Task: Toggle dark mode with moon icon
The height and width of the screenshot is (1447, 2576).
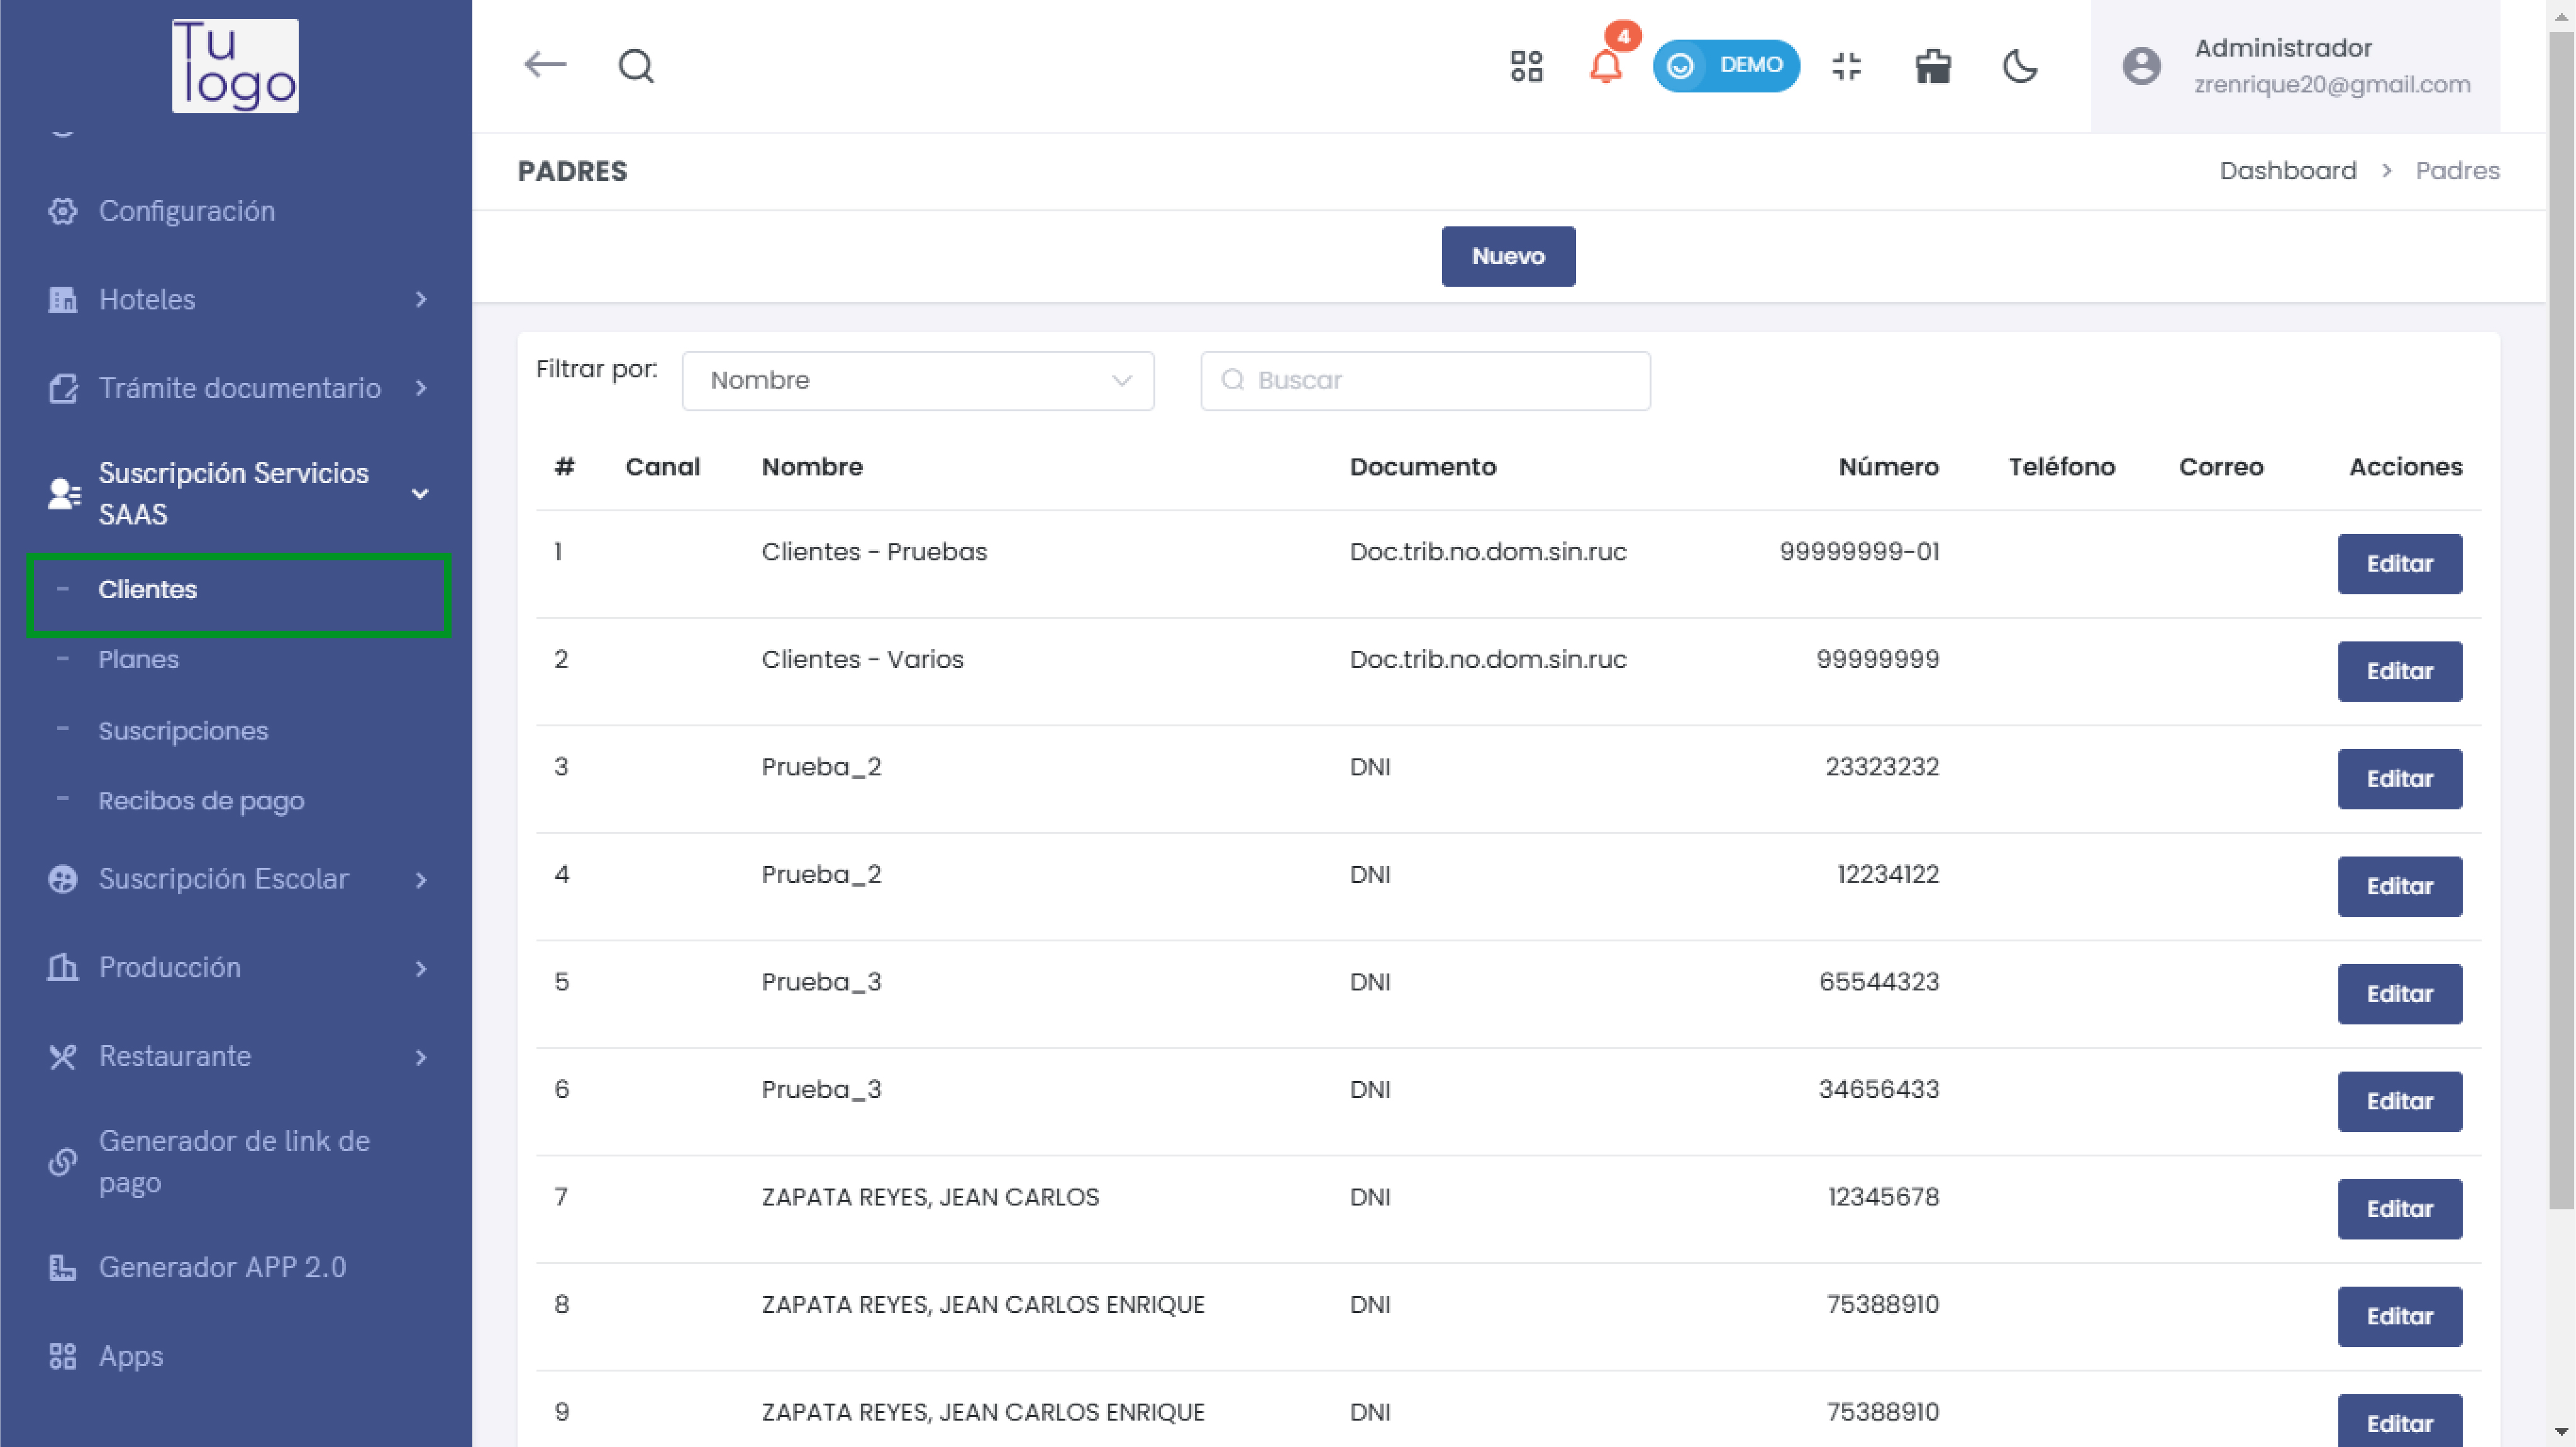Action: coord(2020,66)
